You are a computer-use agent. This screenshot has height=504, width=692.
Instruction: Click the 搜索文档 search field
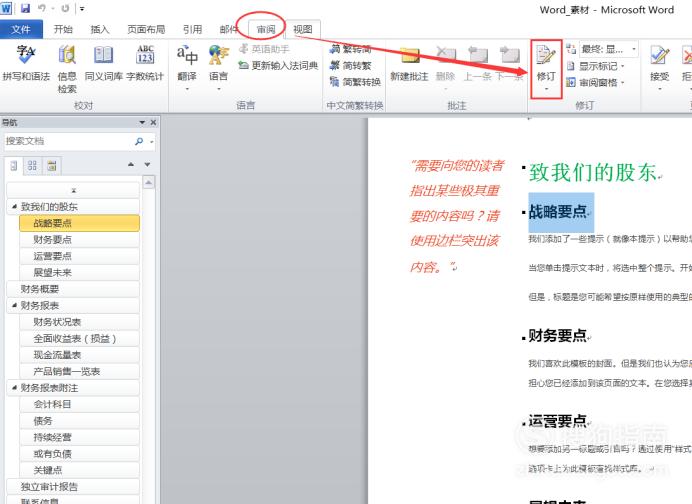[x=67, y=141]
